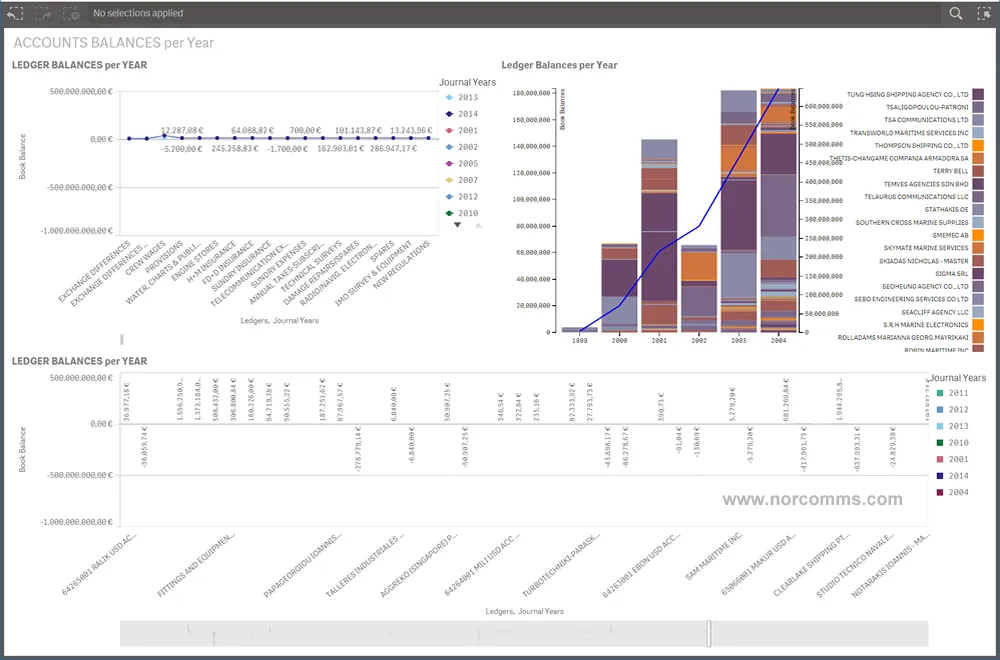Image resolution: width=1000 pixels, height=660 pixels.
Task: Step forward in selection history
Action: 40,13
